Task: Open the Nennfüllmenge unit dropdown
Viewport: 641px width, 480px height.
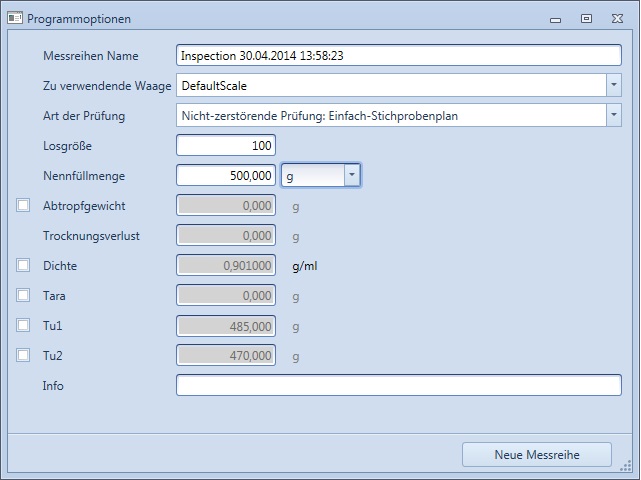Action: click(351, 176)
